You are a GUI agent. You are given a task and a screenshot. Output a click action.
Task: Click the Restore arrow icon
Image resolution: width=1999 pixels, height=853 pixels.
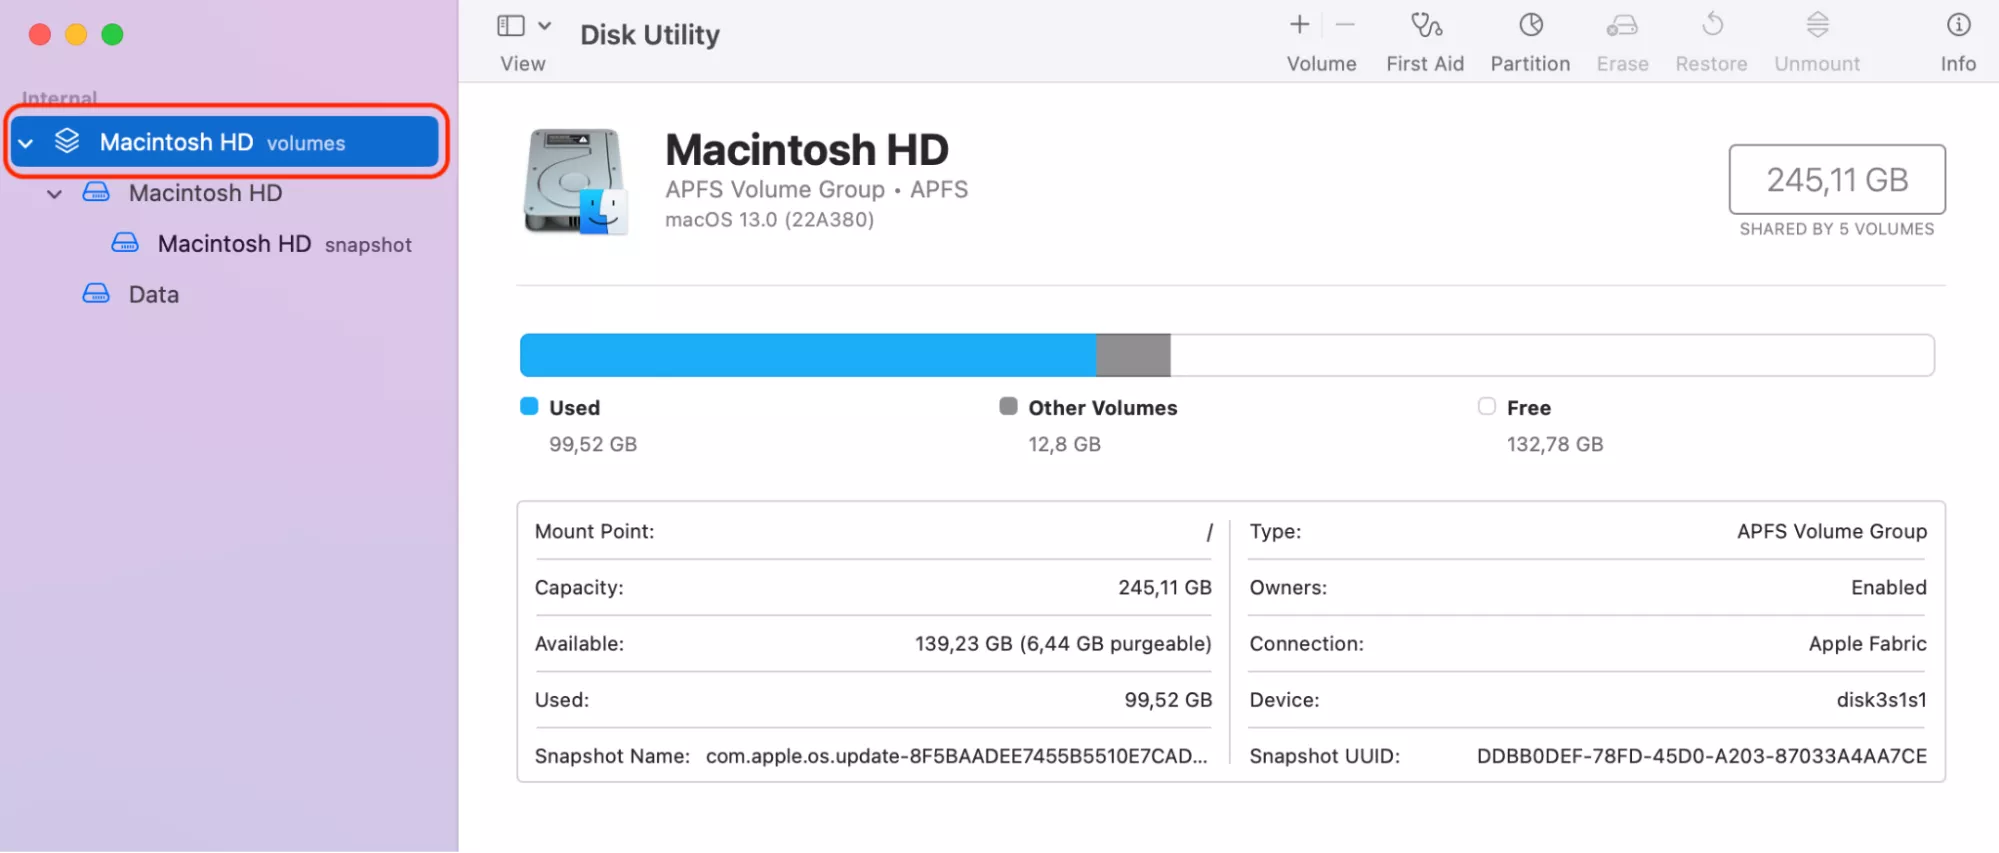[1711, 25]
